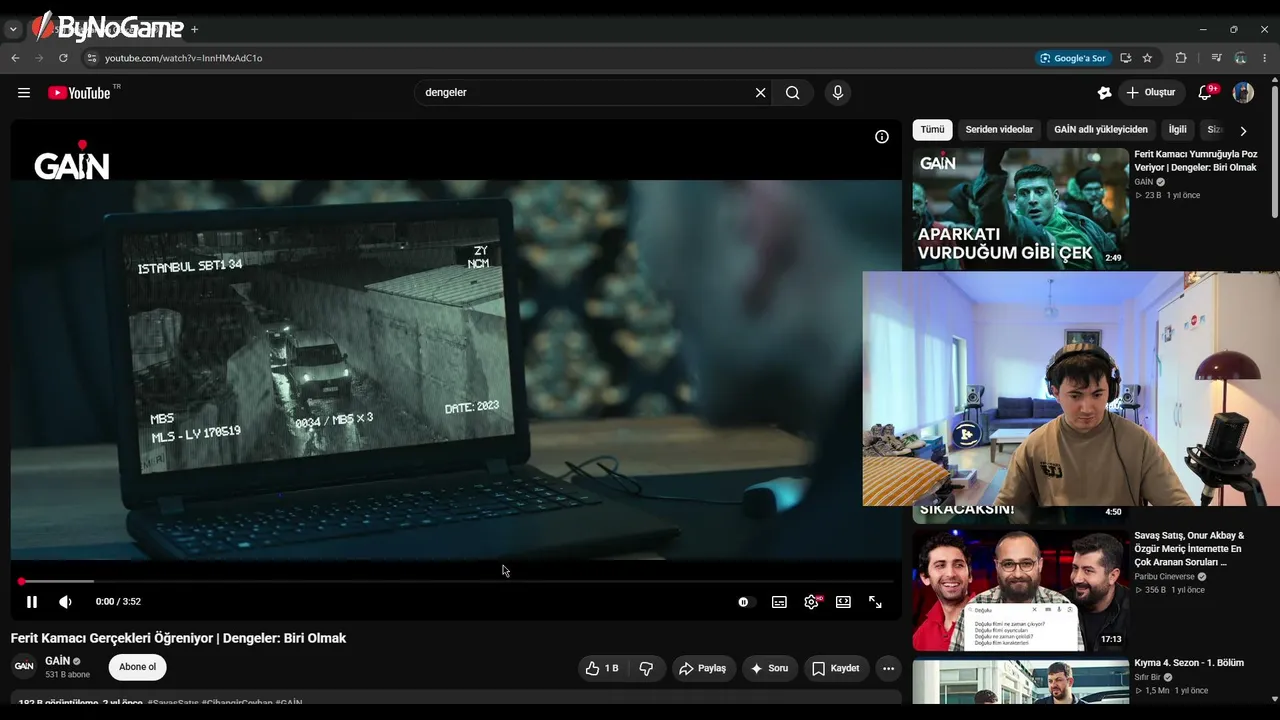Screen dimensions: 1280x720
Task: Enter full screen mode
Action: click(875, 602)
